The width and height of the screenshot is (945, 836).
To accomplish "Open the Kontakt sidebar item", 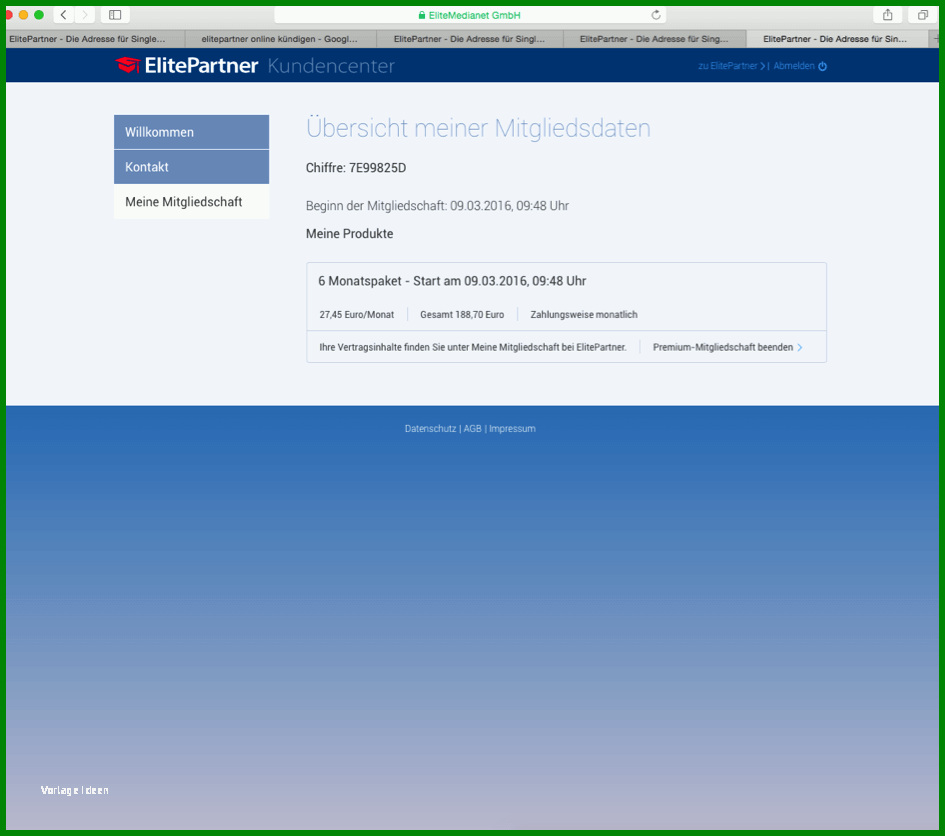I will [192, 167].
